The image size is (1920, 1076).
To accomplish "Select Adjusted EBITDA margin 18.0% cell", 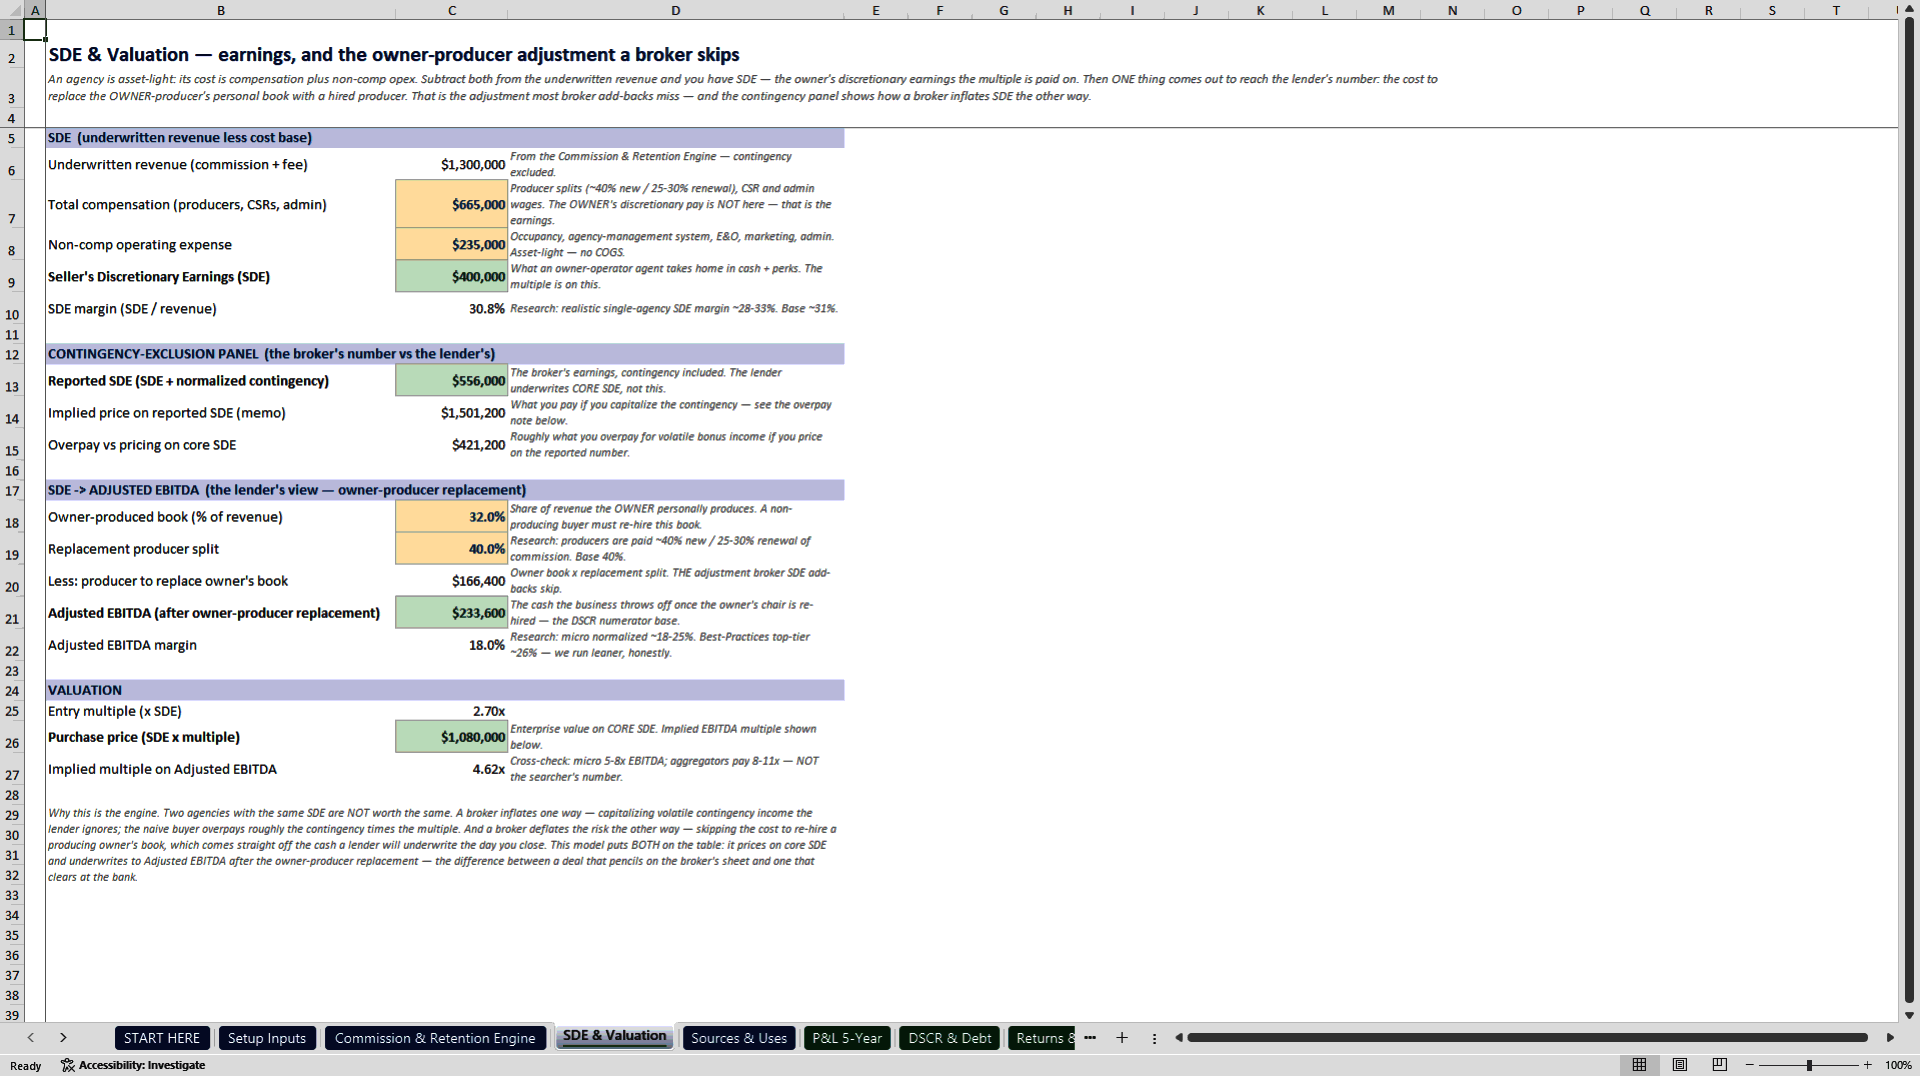I will pos(452,644).
